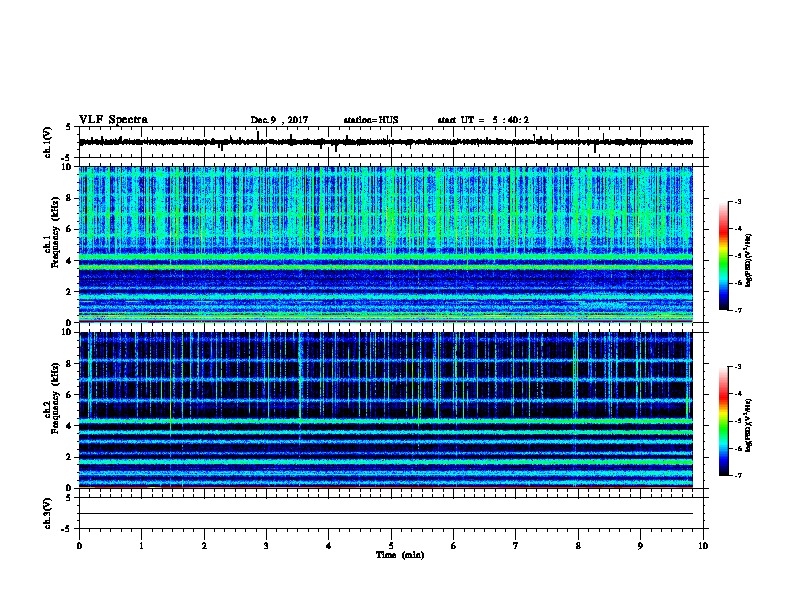This screenshot has height=612, width=792.
Task: Click the ch.2 spectrogram plot area
Action: click(x=386, y=410)
